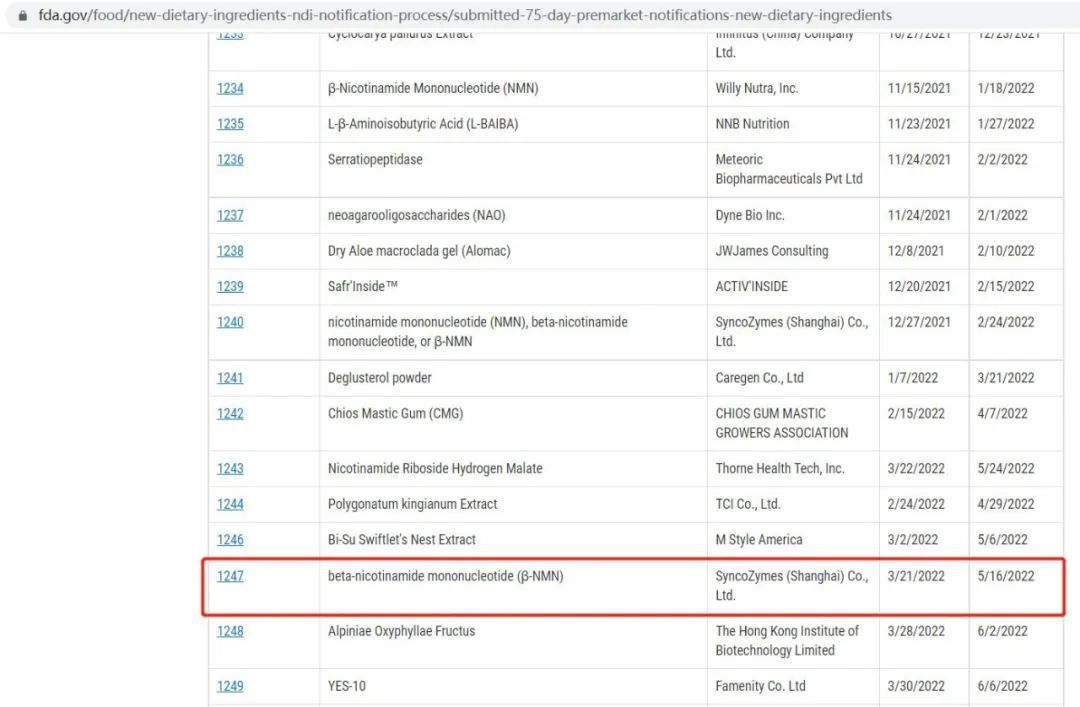This screenshot has height=707, width=1080.
Task: Open notification 1236 link
Action: point(230,160)
